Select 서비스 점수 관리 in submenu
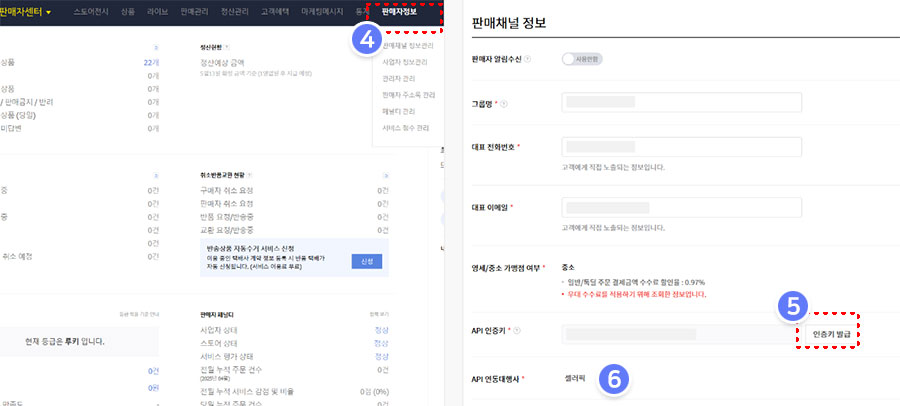 406,127
